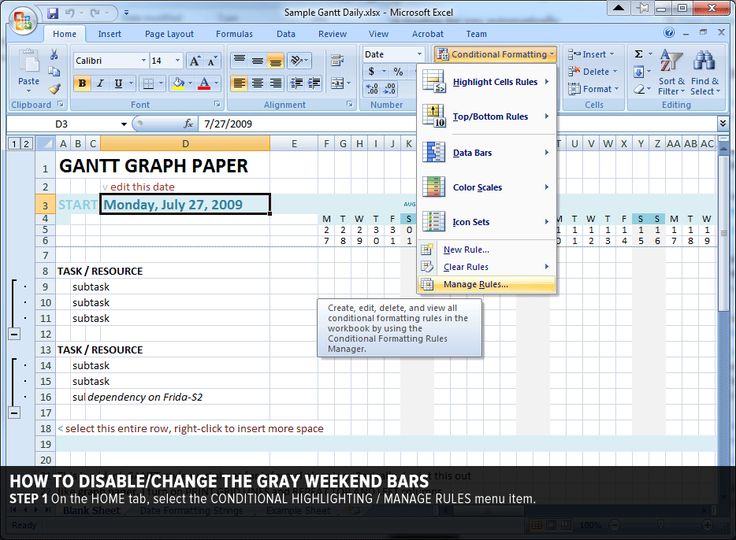
Task: Switch to the Page Layout tab
Action: coord(169,34)
